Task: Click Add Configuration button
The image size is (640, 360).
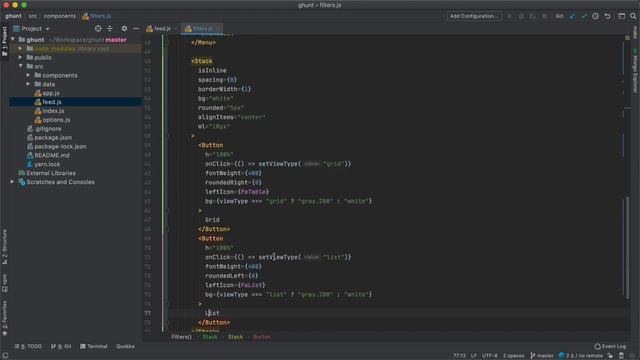Action: [x=474, y=16]
